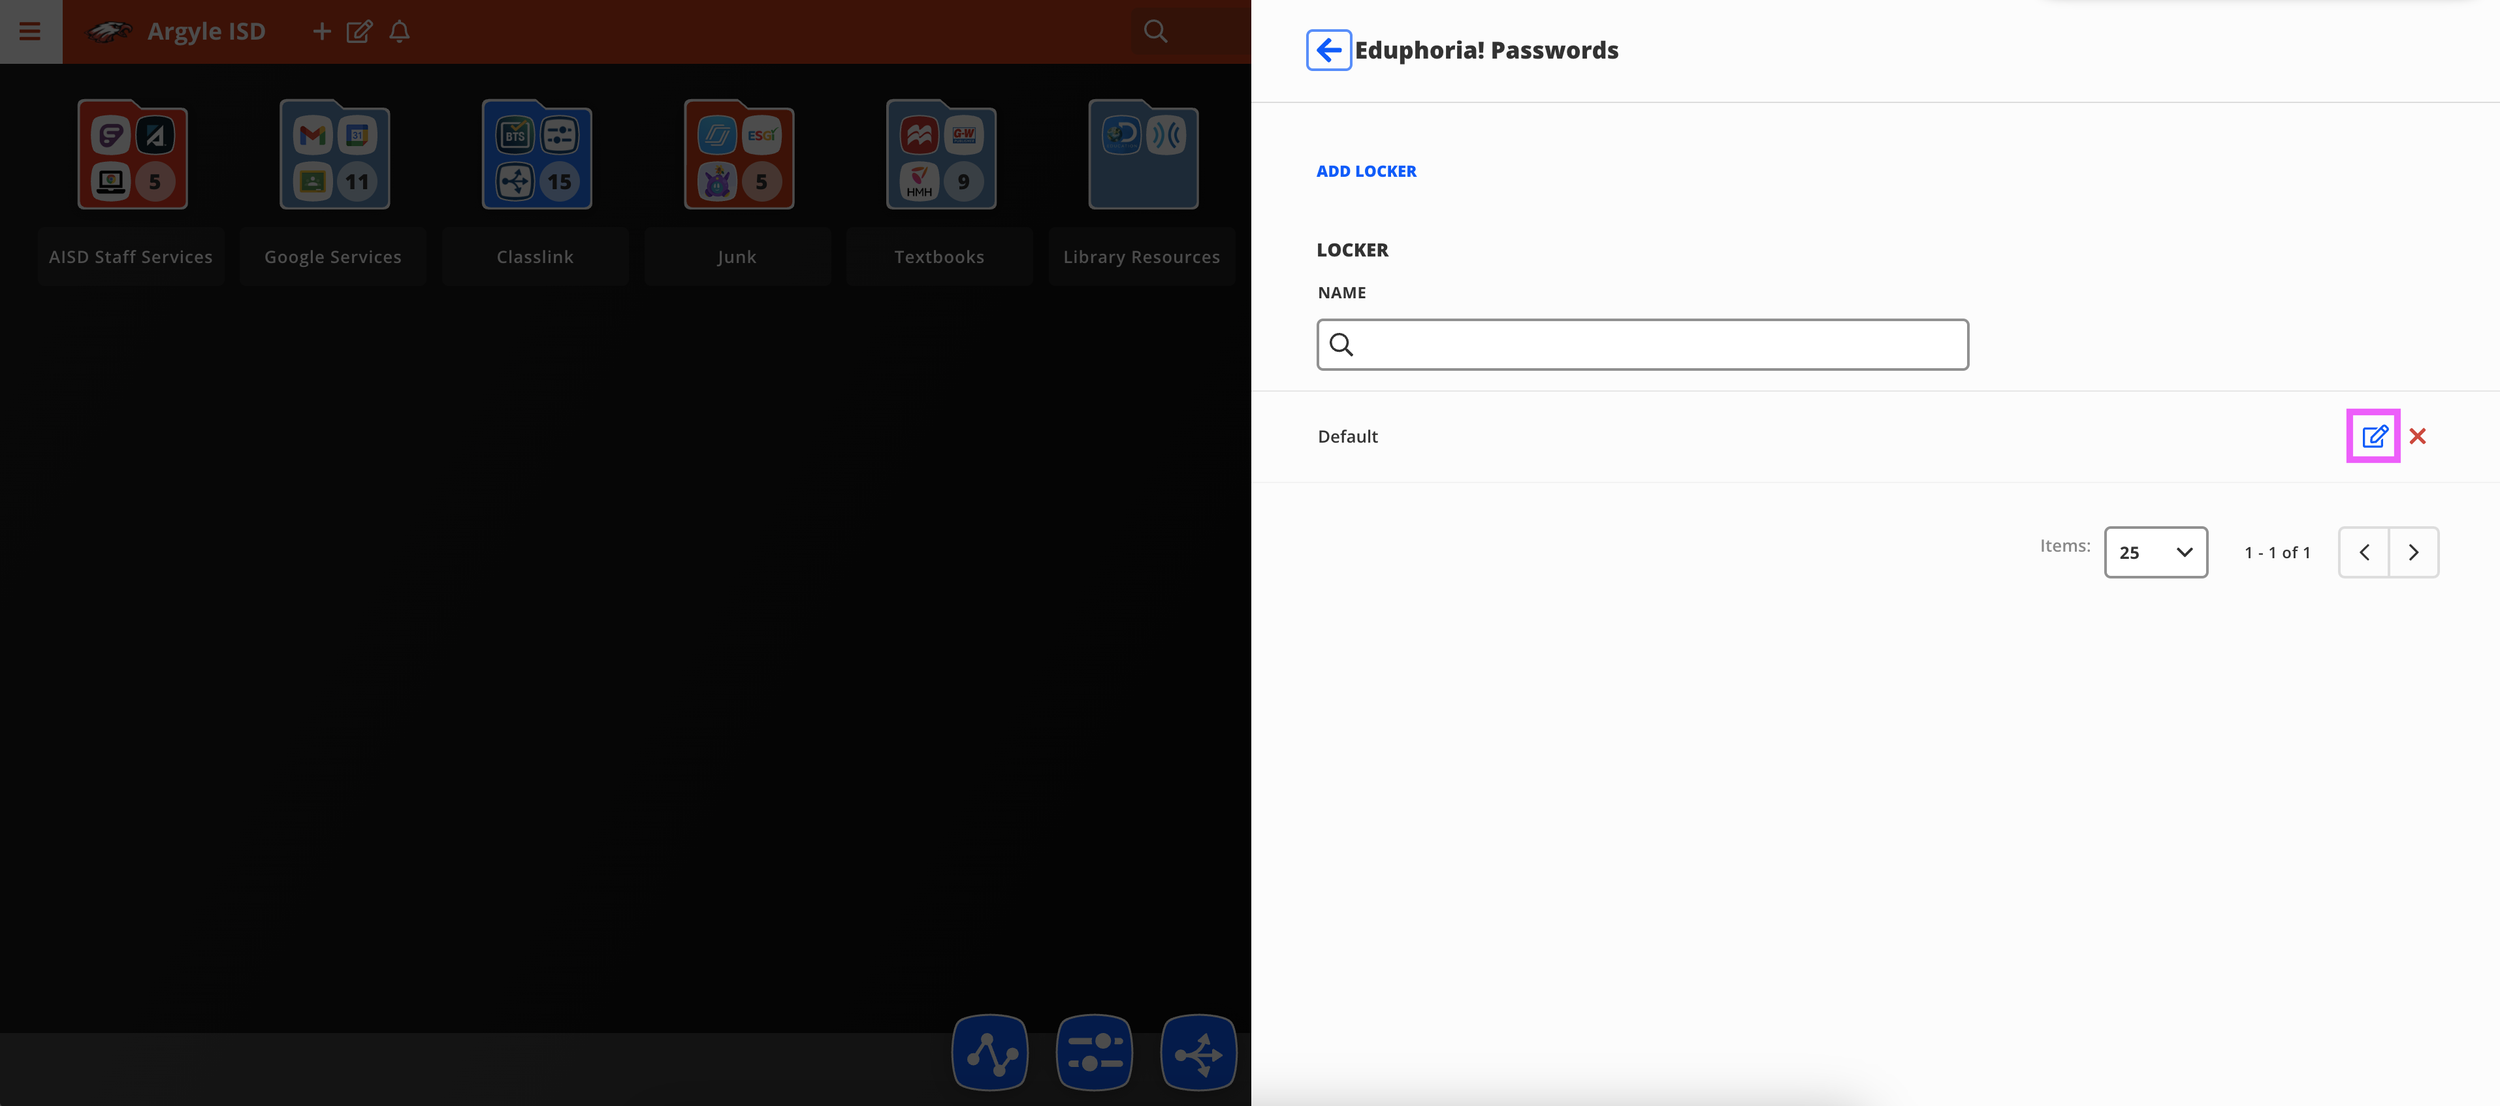Go to the previous page of lockers
Image resolution: width=2500 pixels, height=1106 pixels.
point(2364,552)
